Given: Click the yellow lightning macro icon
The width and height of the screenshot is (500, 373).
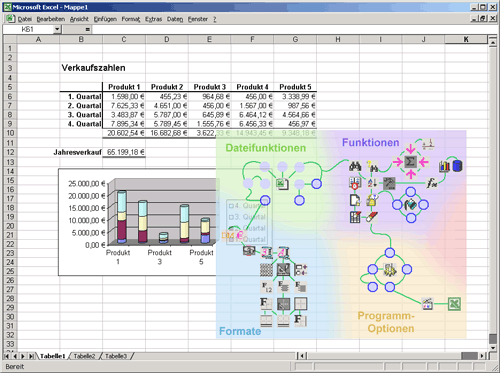Looking at the screenshot, I should [389, 270].
